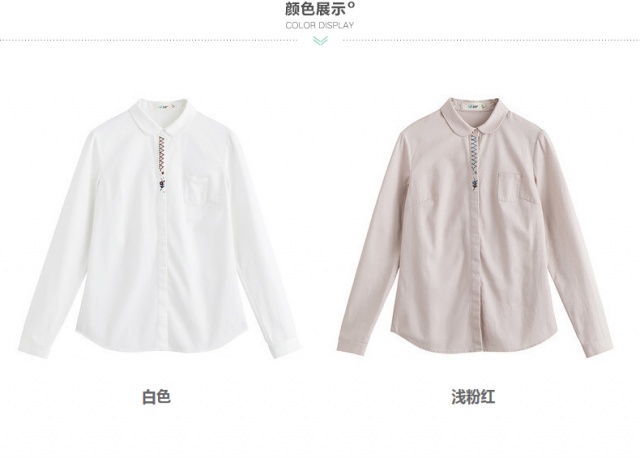Screen dimensions: 640x458
Task: Select the 浅粉红 color label
Action: tap(473, 397)
